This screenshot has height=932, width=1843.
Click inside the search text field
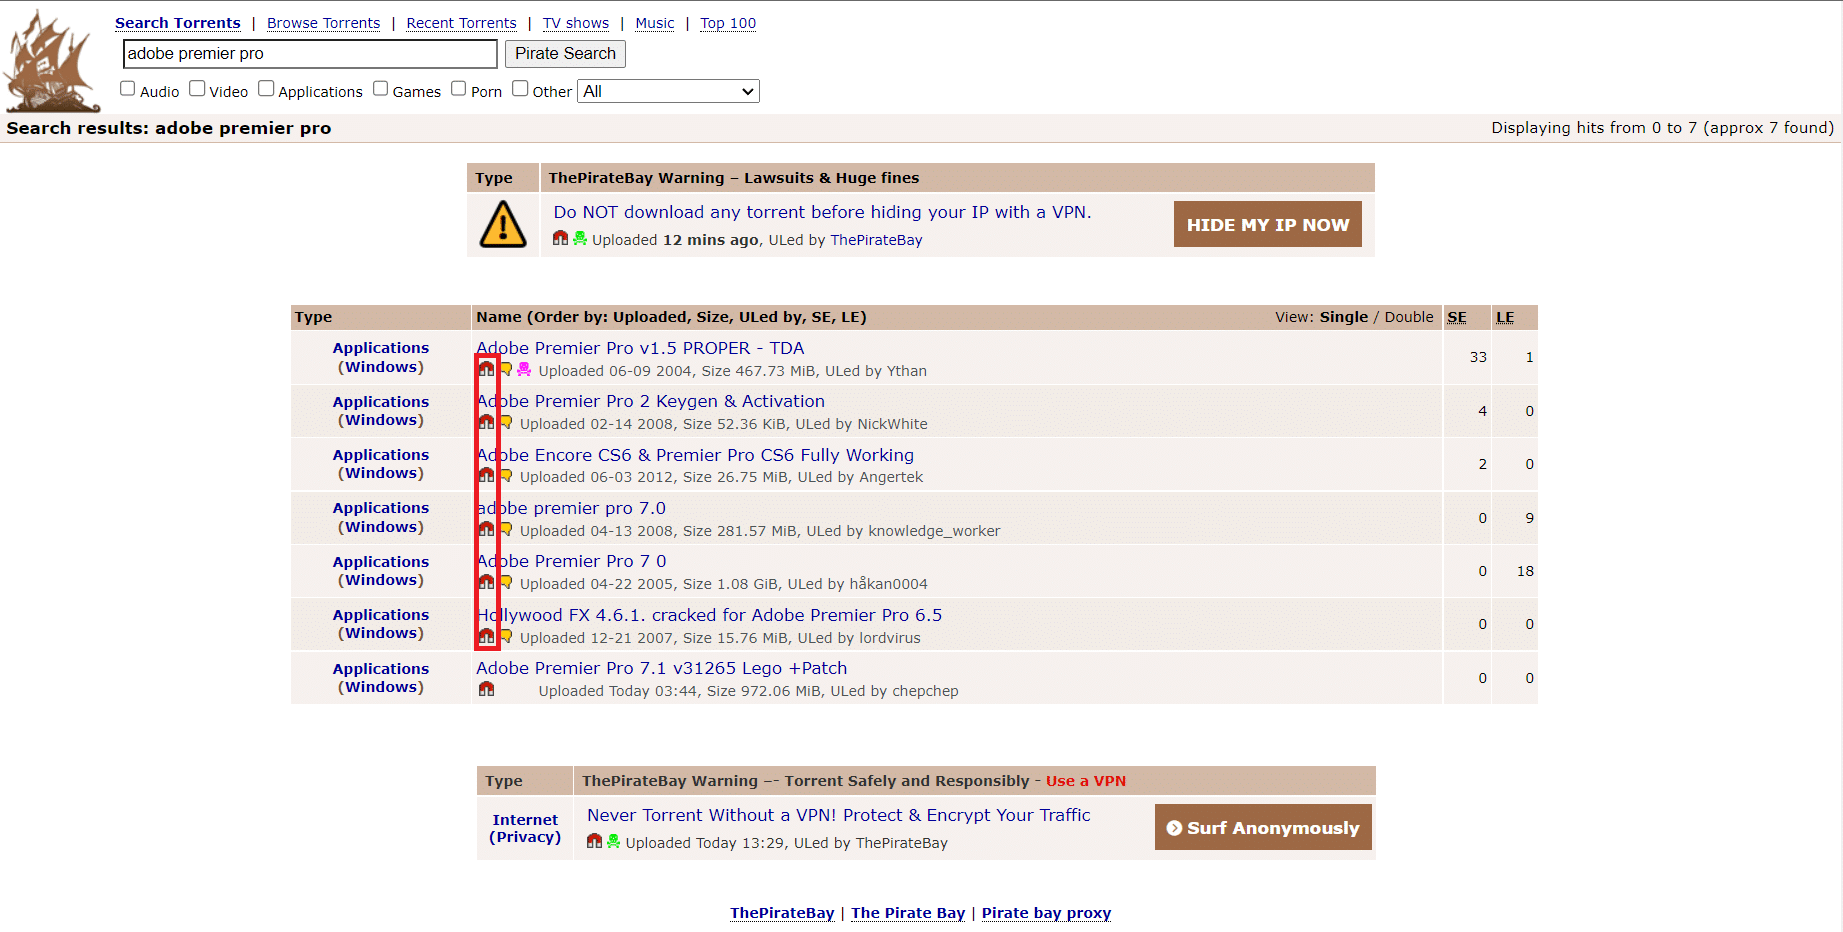click(310, 54)
